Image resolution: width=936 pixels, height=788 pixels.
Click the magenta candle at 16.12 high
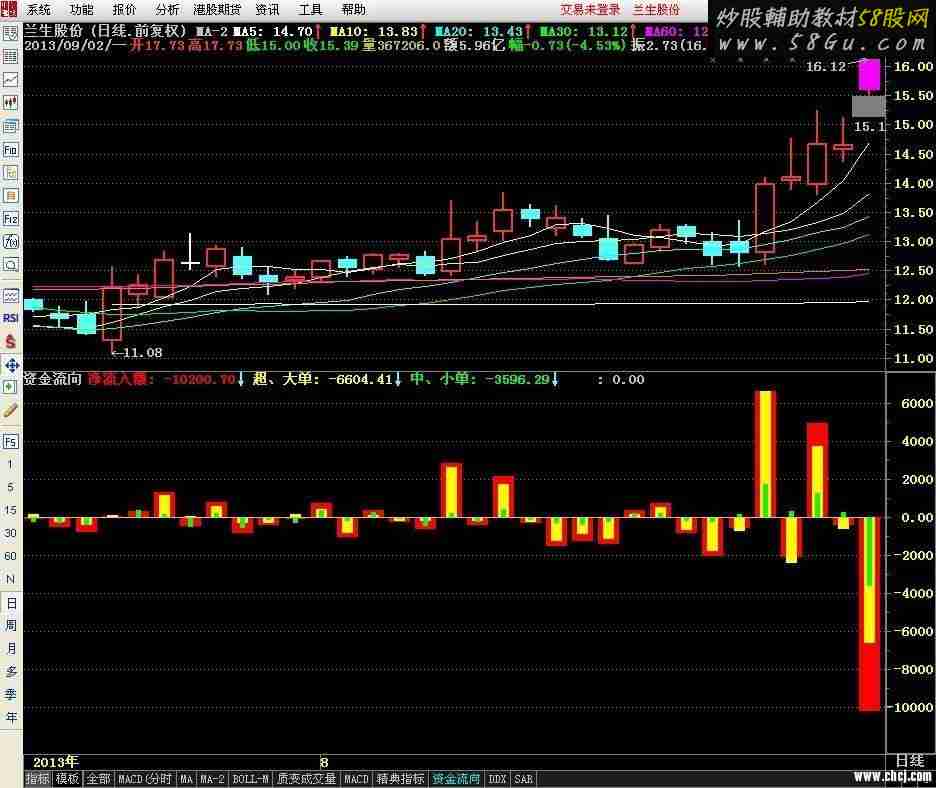coord(869,75)
